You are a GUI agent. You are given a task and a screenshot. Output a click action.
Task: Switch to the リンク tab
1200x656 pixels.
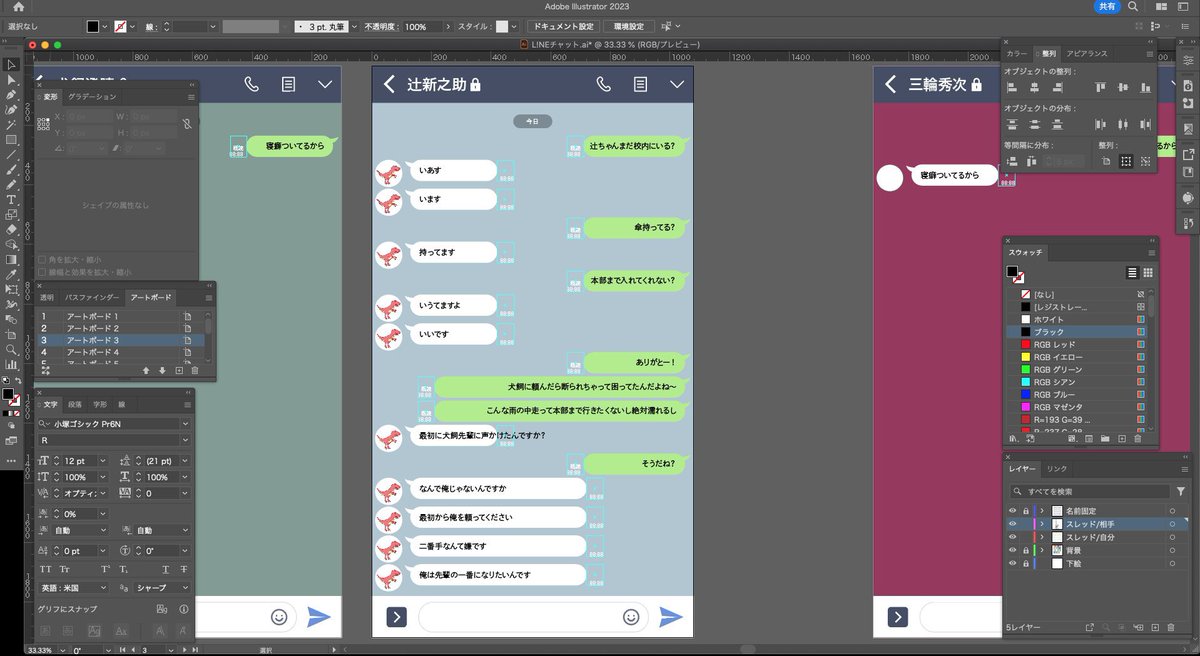click(x=1057, y=469)
